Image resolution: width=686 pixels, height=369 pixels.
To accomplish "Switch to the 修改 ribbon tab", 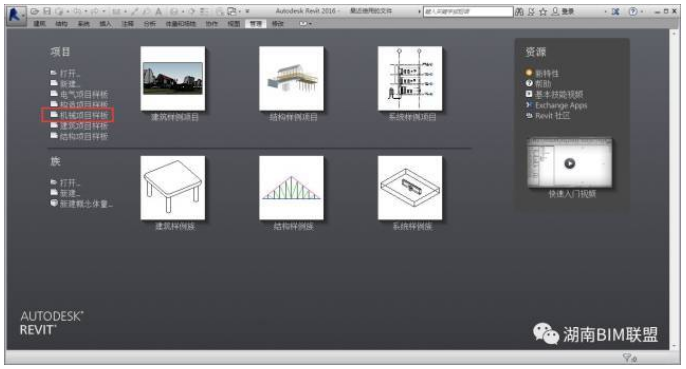I will tap(277, 24).
